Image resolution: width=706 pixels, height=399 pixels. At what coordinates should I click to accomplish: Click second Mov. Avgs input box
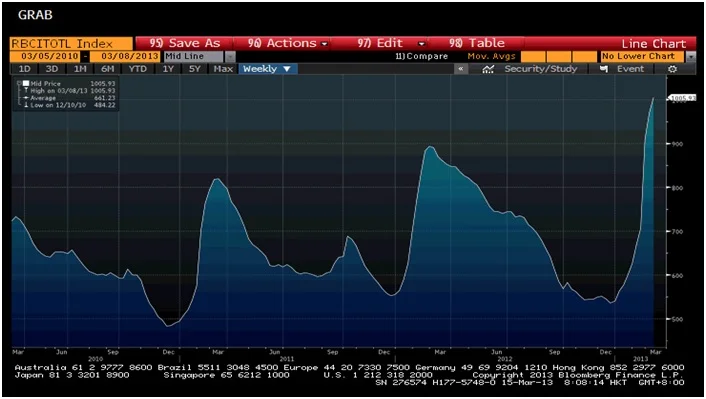tap(558, 56)
